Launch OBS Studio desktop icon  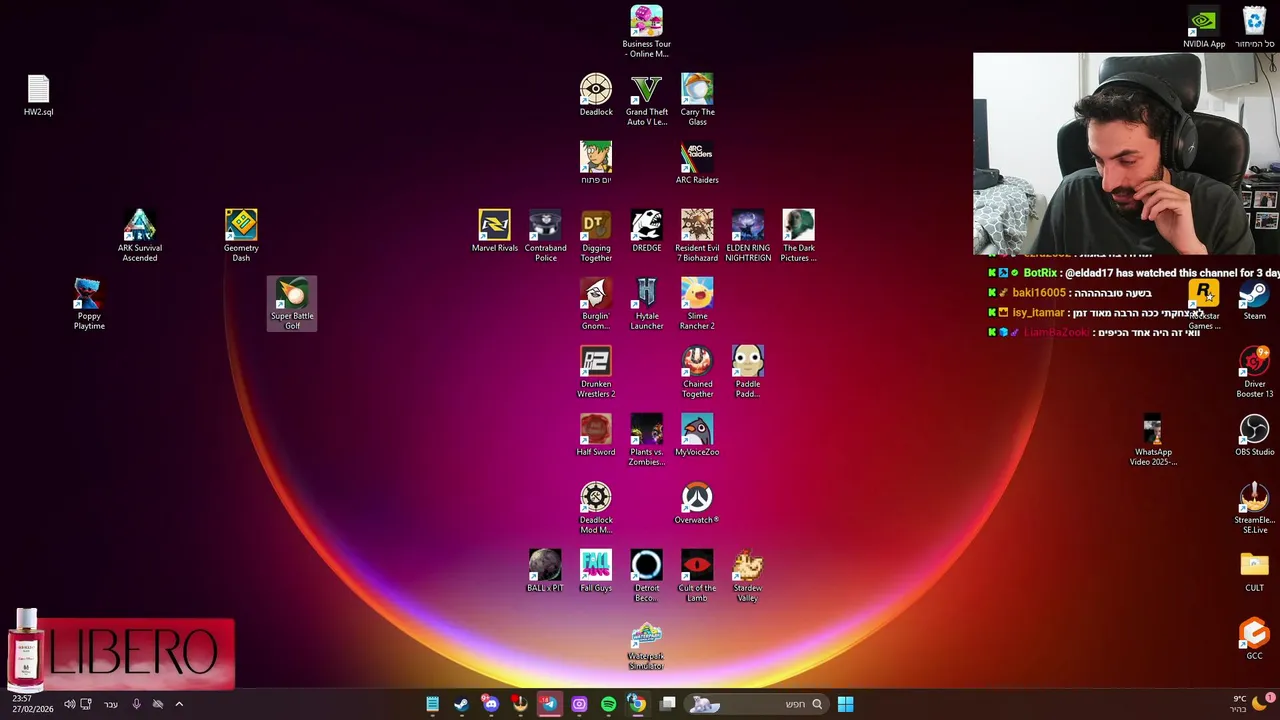coord(1254,435)
